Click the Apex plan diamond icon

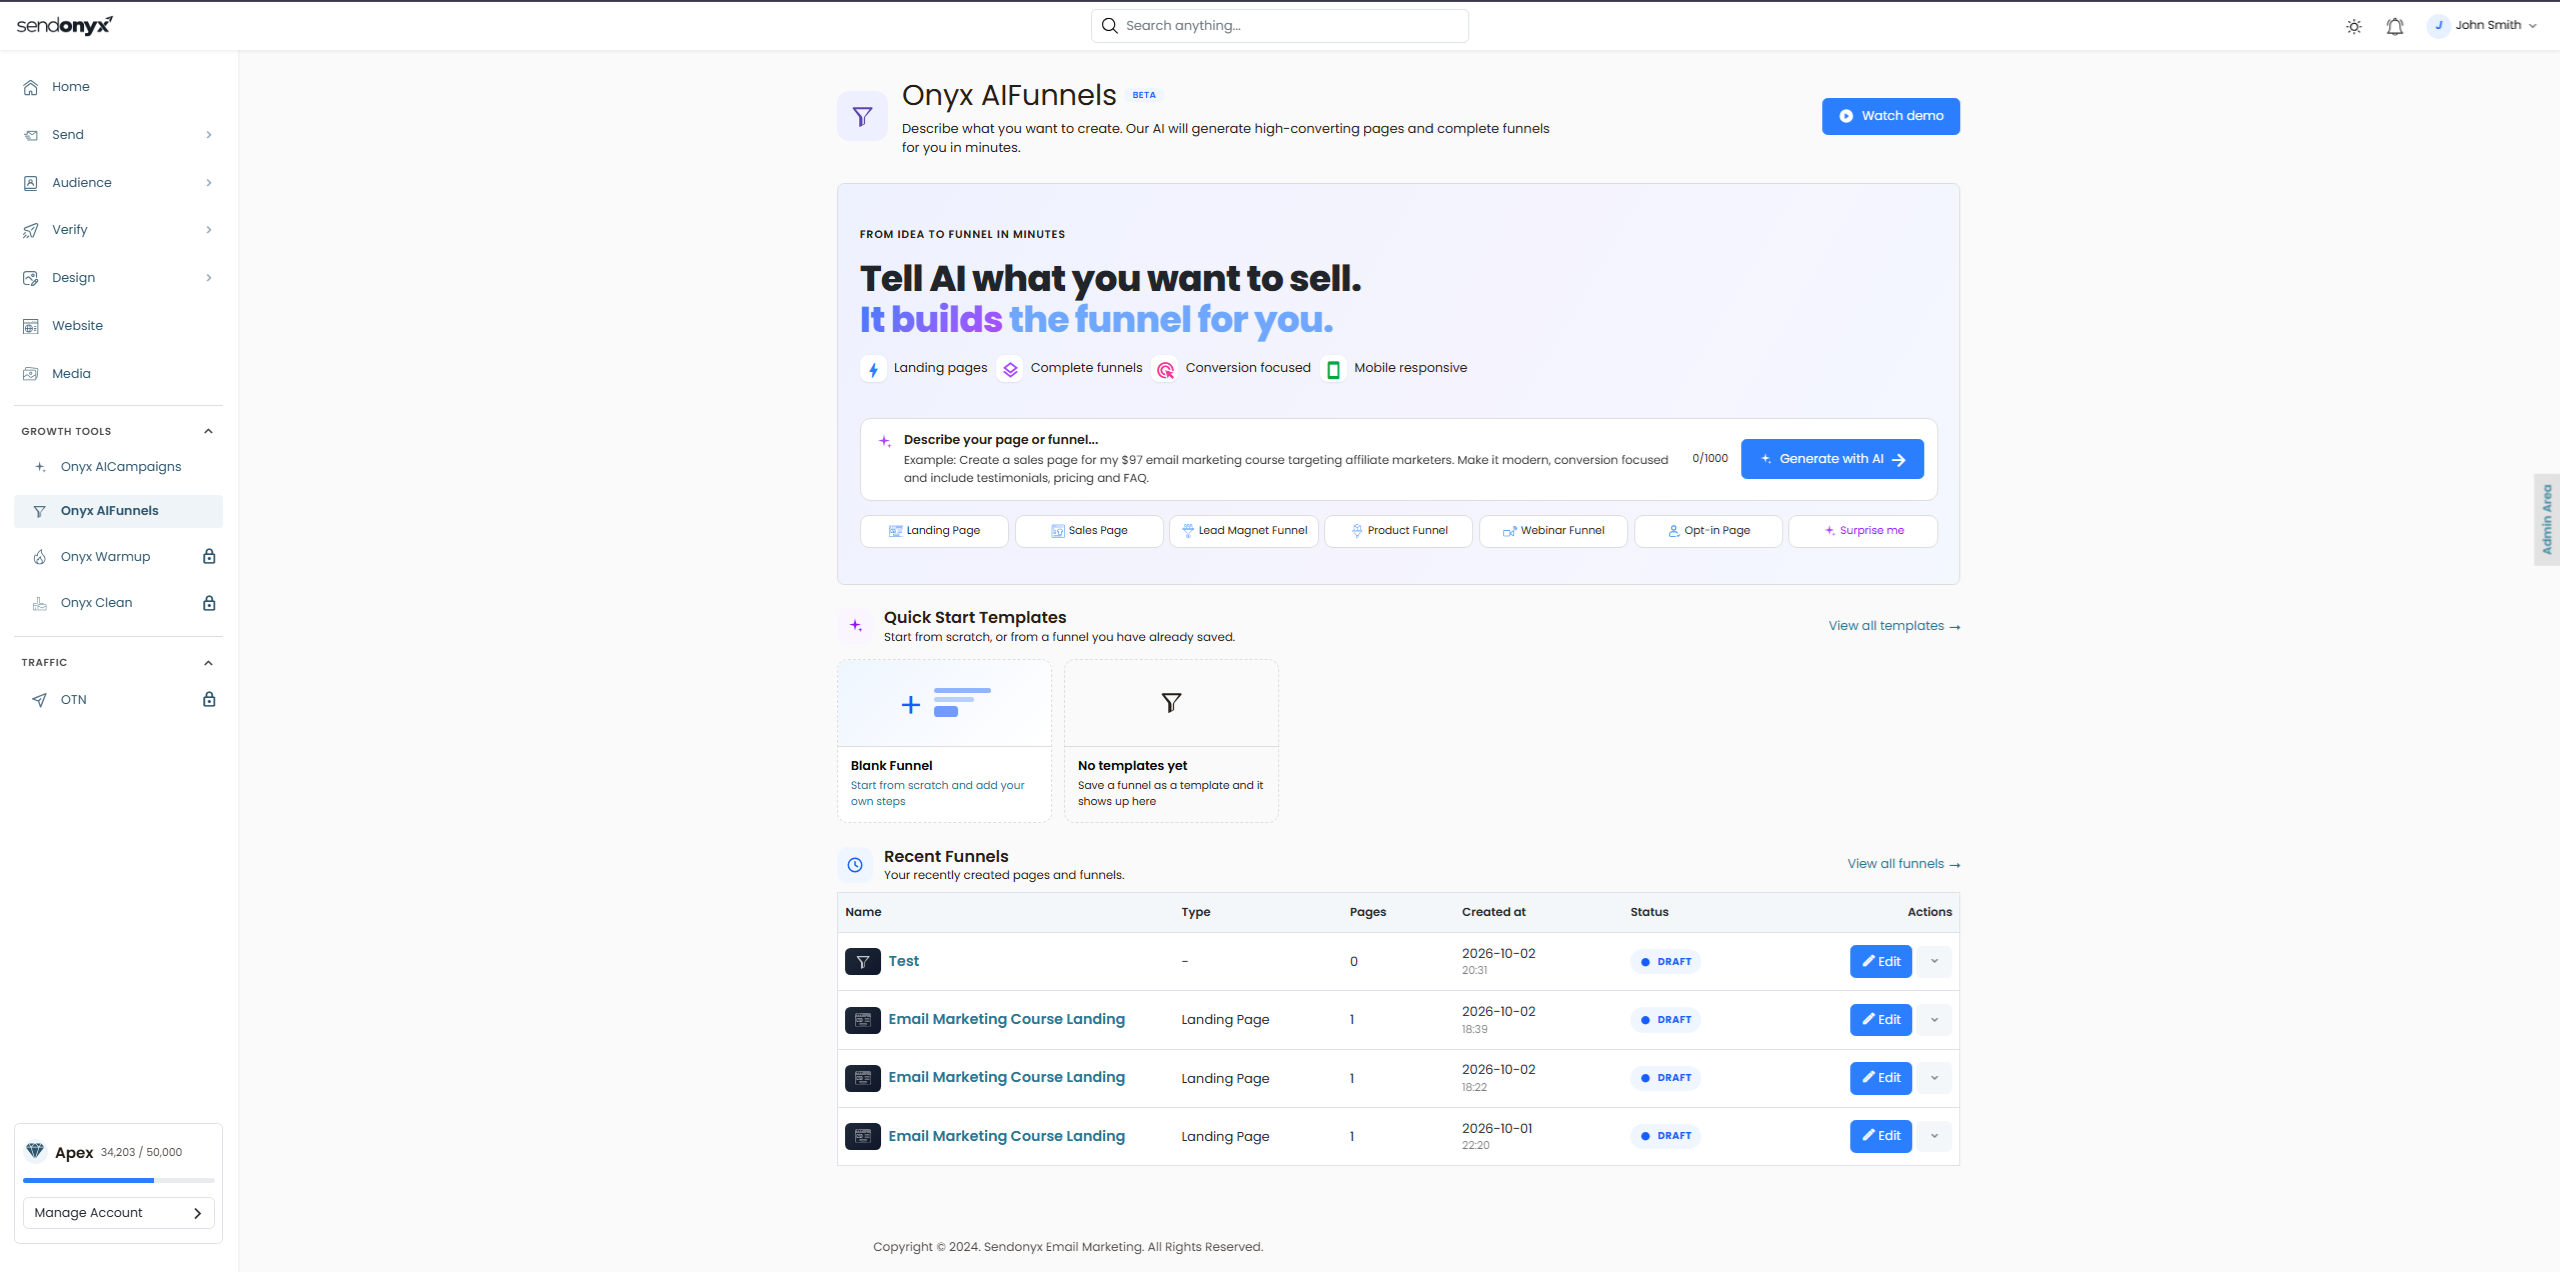pos(35,1151)
